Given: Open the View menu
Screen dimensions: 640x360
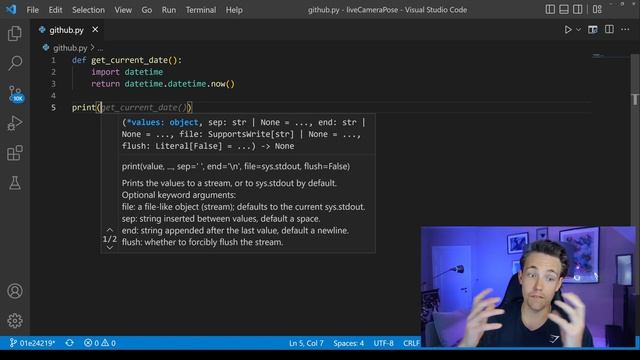Looking at the screenshot, I should click(123, 10).
